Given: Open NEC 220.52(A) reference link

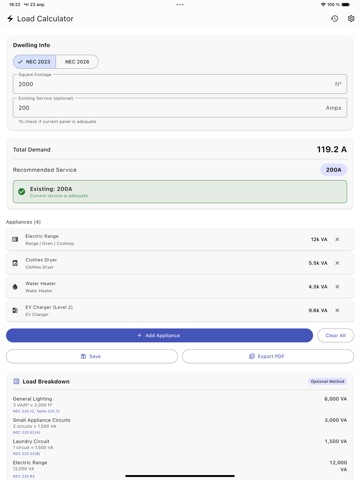Looking at the screenshot, I should [x=26, y=432].
